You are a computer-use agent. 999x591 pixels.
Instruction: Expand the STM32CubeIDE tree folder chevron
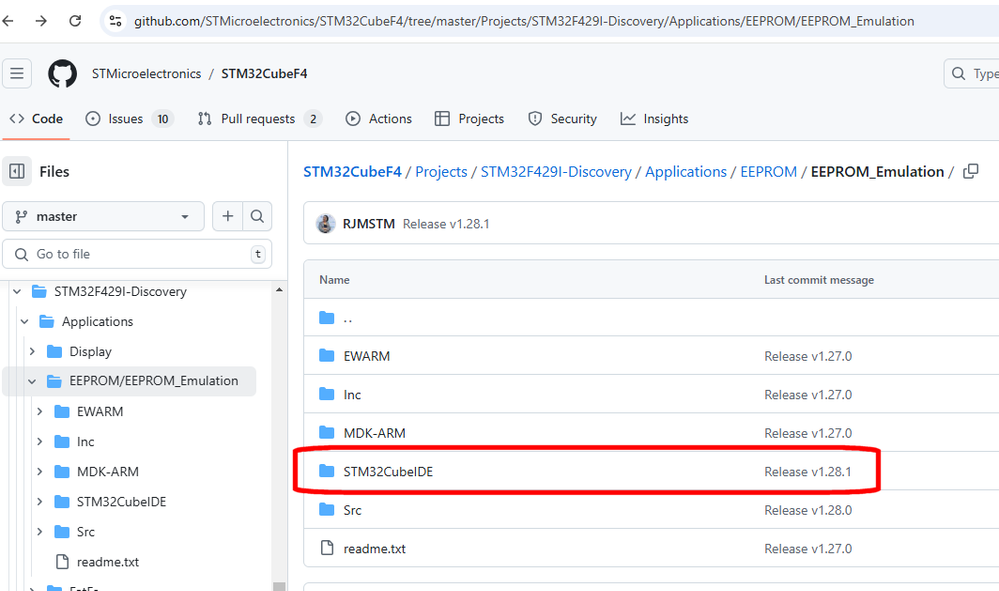pyautogui.click(x=40, y=502)
